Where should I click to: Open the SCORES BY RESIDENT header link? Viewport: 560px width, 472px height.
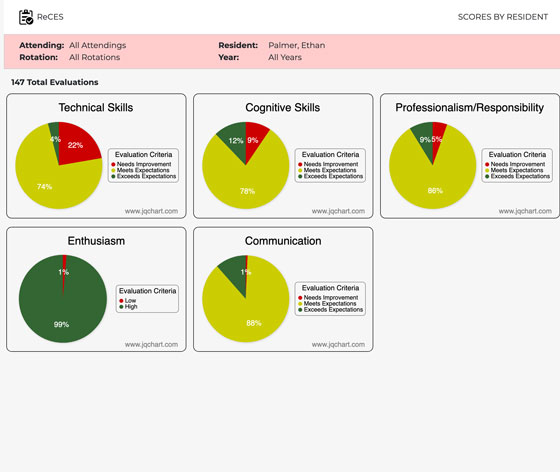(502, 17)
